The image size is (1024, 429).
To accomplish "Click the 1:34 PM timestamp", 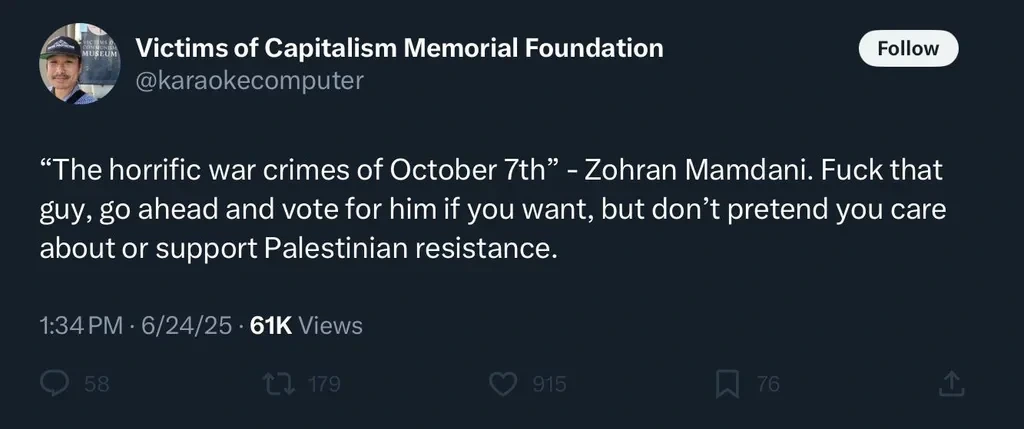I will (82, 325).
